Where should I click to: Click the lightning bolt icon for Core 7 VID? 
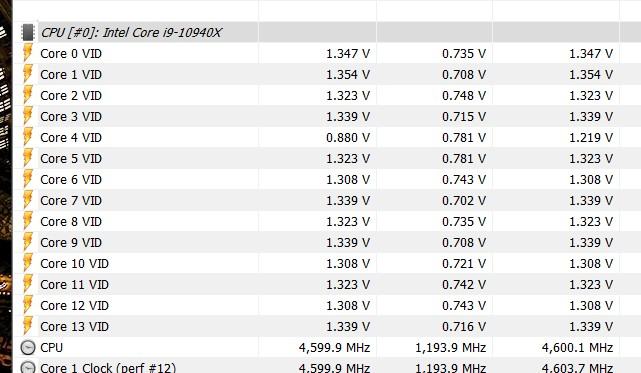pyautogui.click(x=28, y=200)
